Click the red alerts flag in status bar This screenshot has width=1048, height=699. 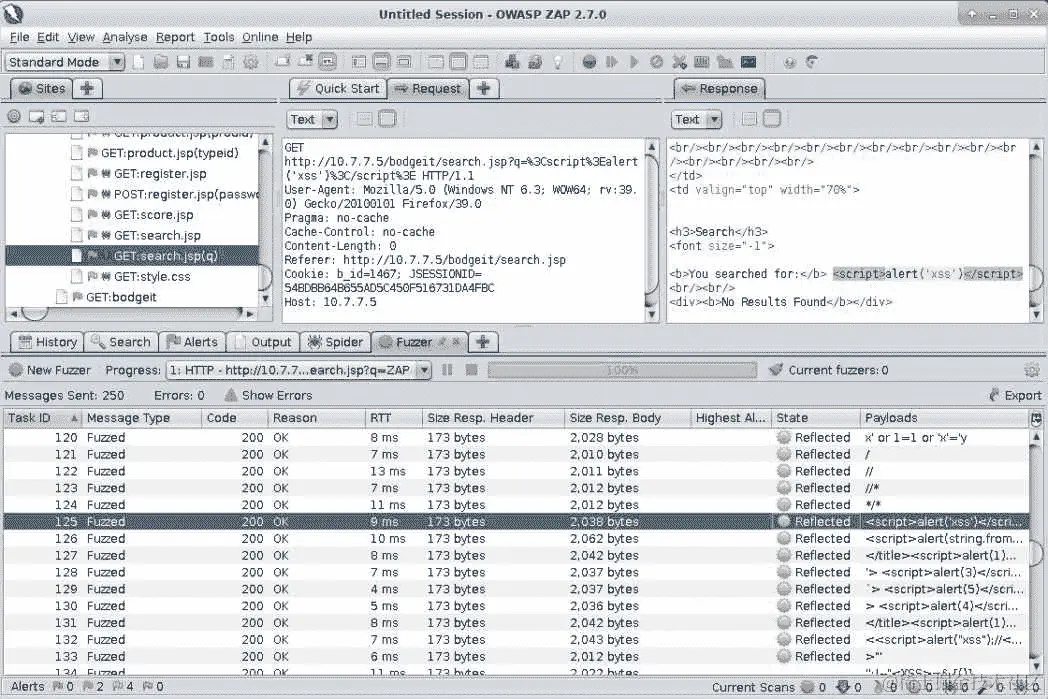pyautogui.click(x=57, y=686)
